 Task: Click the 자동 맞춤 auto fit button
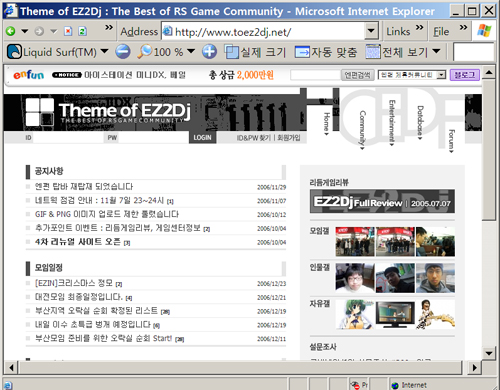pyautogui.click(x=326, y=52)
